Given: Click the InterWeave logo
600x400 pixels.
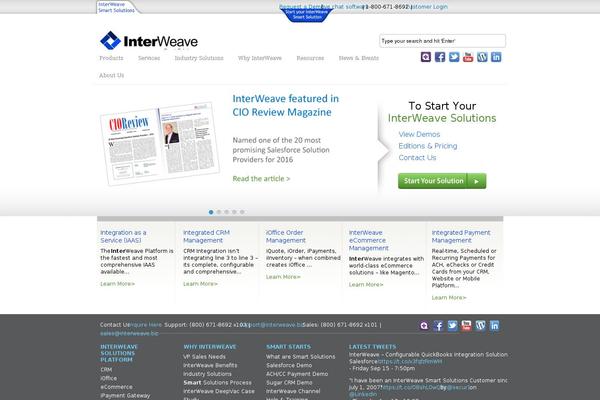Looking at the screenshot, I should [x=148, y=41].
